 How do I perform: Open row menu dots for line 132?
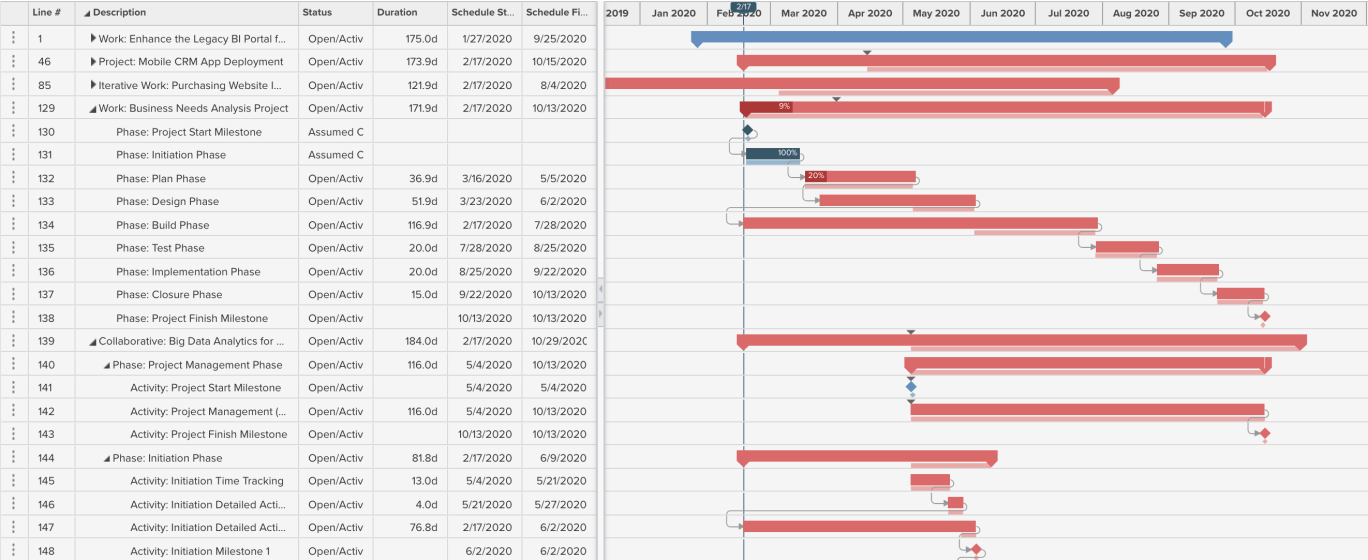[x=13, y=178]
